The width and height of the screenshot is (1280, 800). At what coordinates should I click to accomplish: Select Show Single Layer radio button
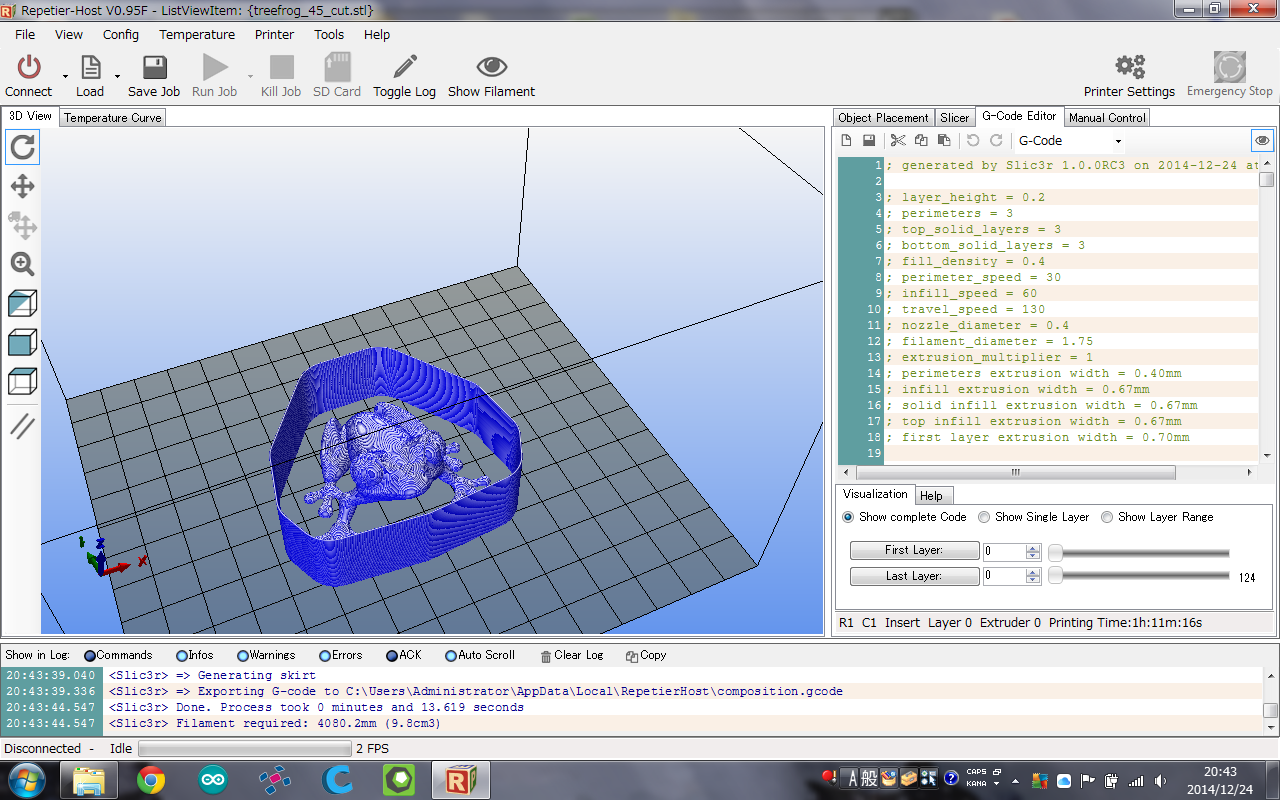pos(984,517)
